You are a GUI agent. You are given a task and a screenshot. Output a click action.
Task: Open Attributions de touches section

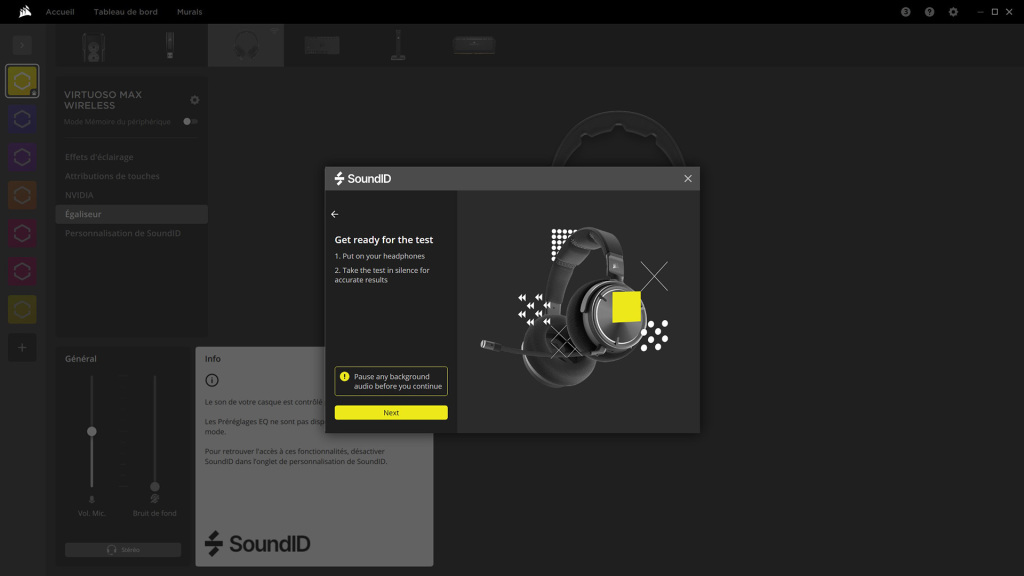click(x=112, y=176)
